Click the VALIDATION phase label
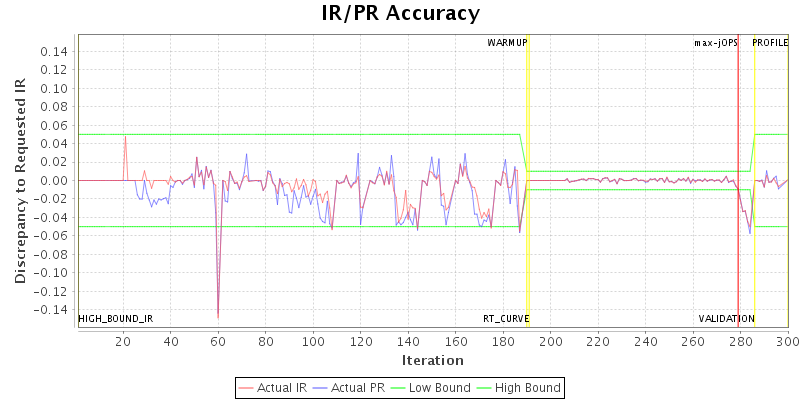The image size is (800, 400). tap(727, 319)
